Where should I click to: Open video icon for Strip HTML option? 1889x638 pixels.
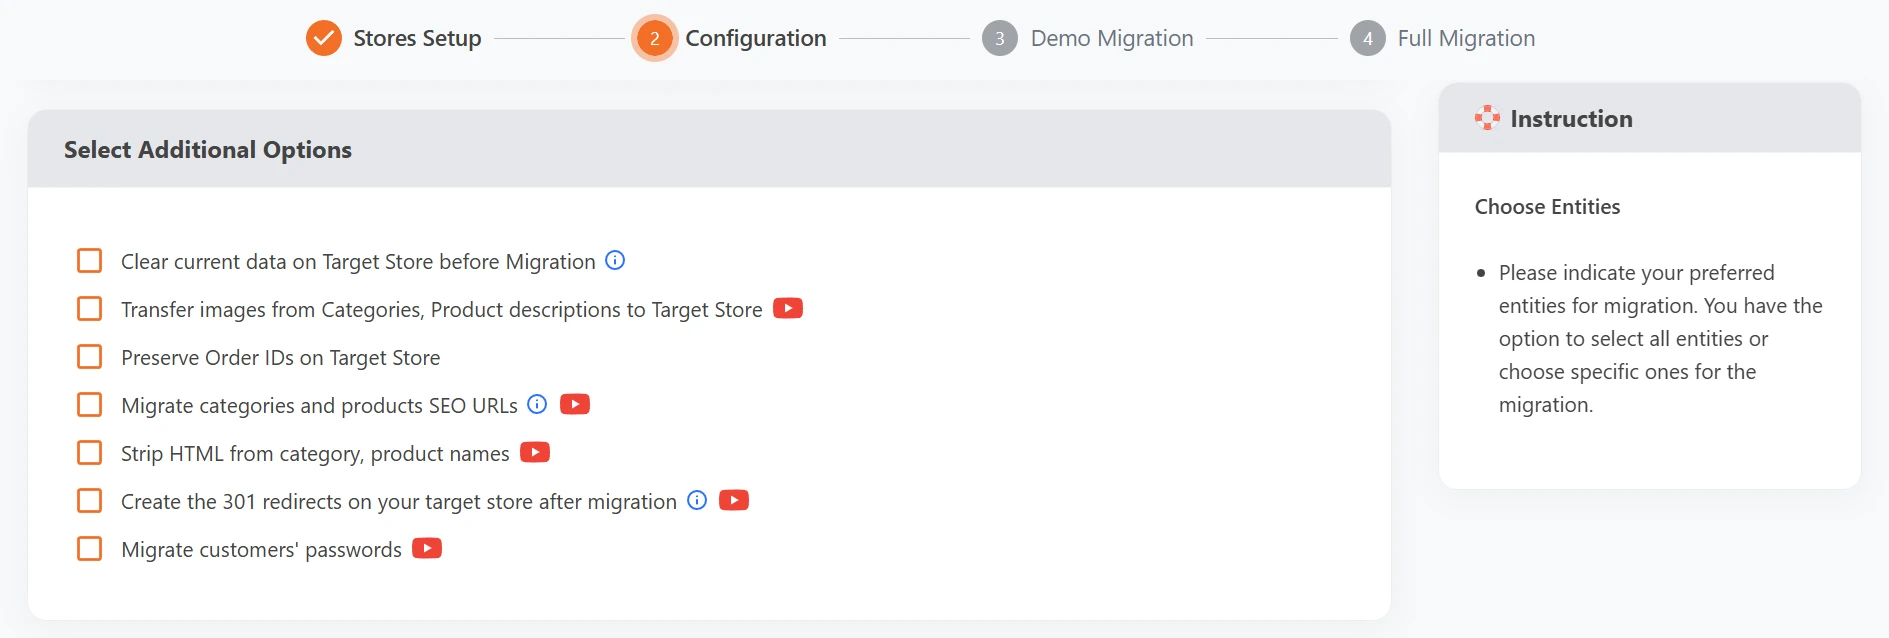pos(535,452)
